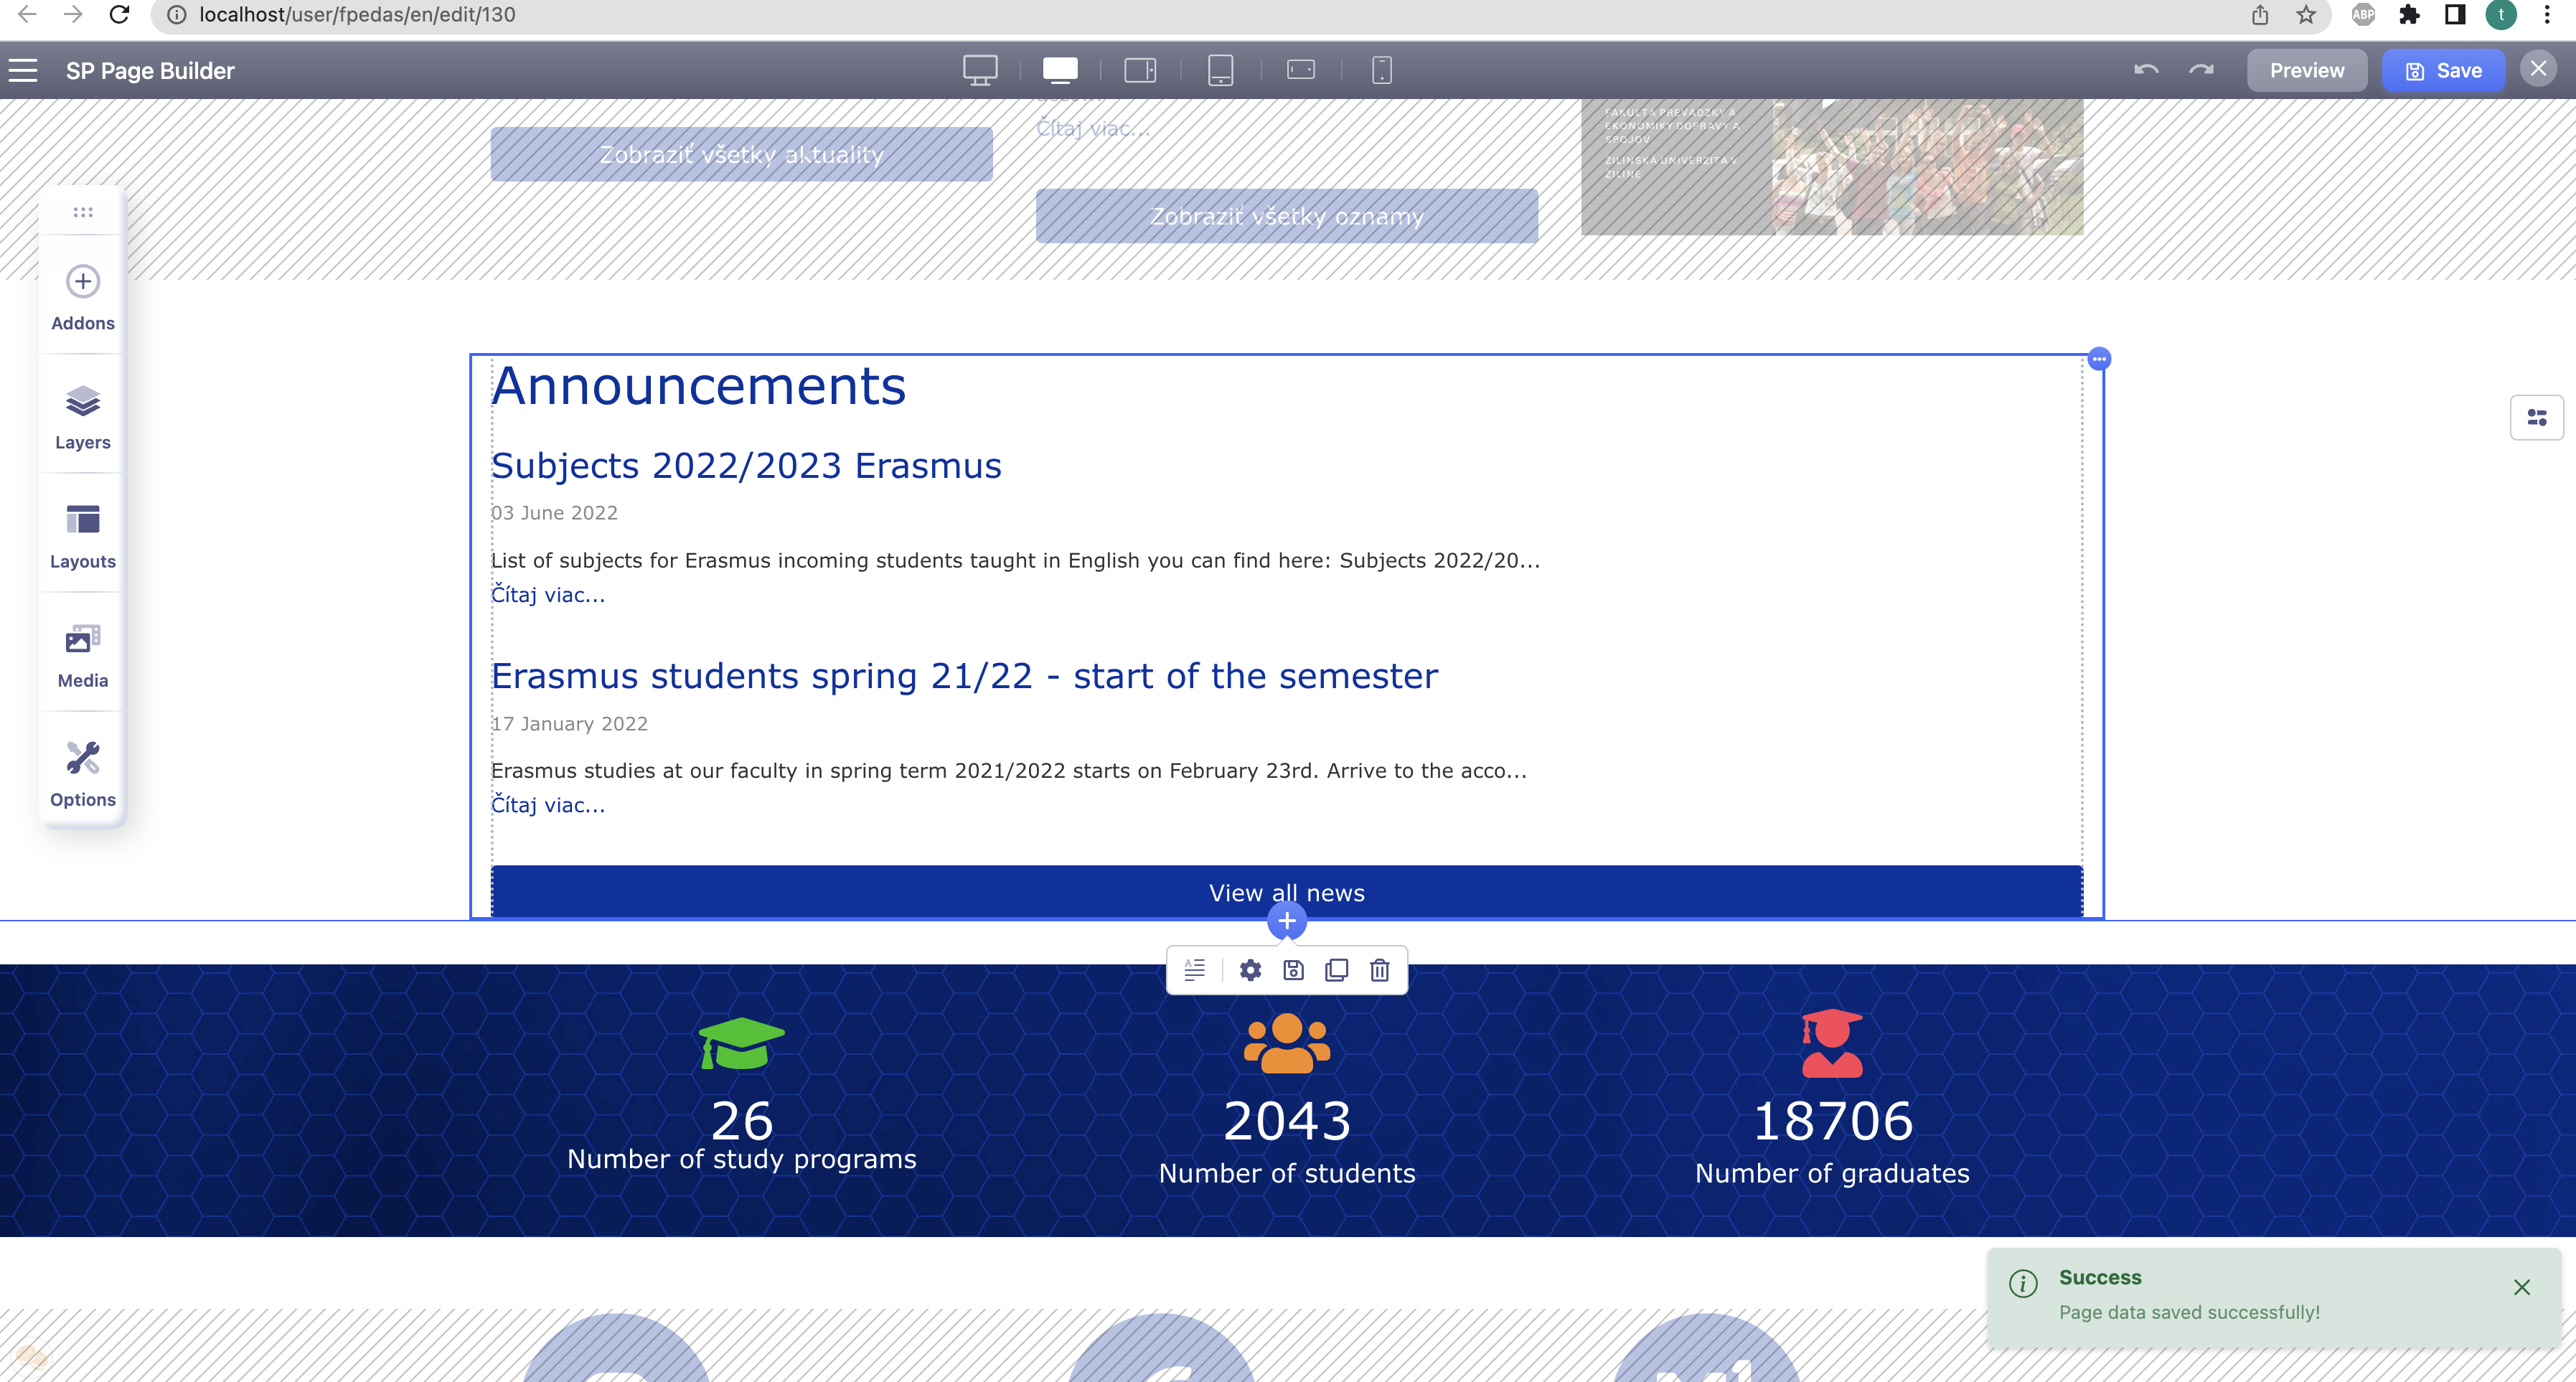Screen dimensions: 2576x1382
Task: Open the AdBlock extension icon
Action: coord(2363,15)
